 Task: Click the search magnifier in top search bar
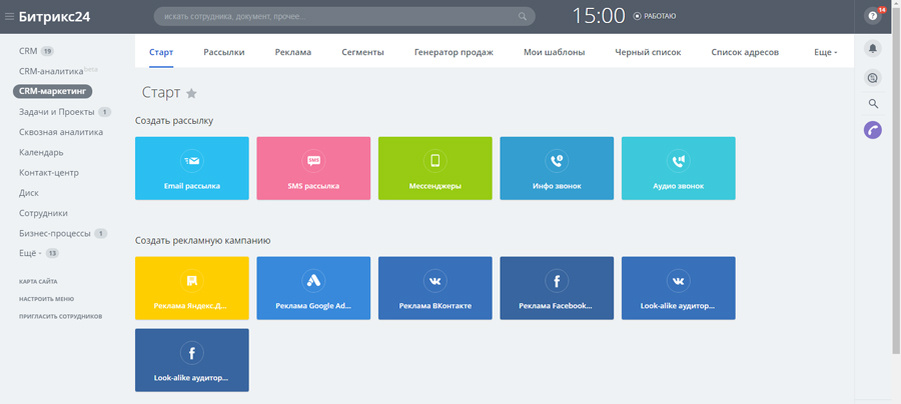point(522,17)
